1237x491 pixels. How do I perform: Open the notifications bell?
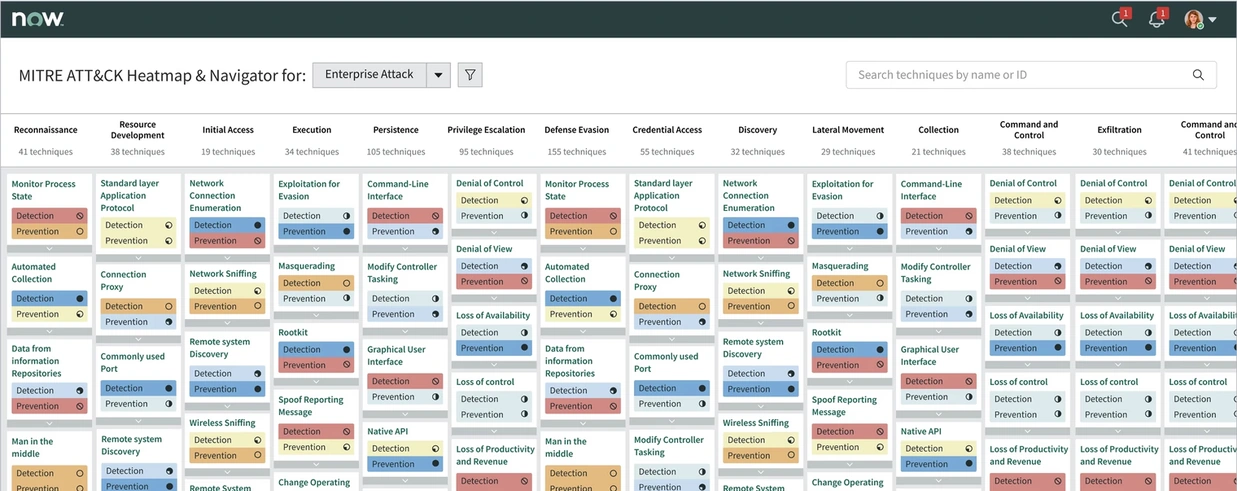coord(1156,19)
